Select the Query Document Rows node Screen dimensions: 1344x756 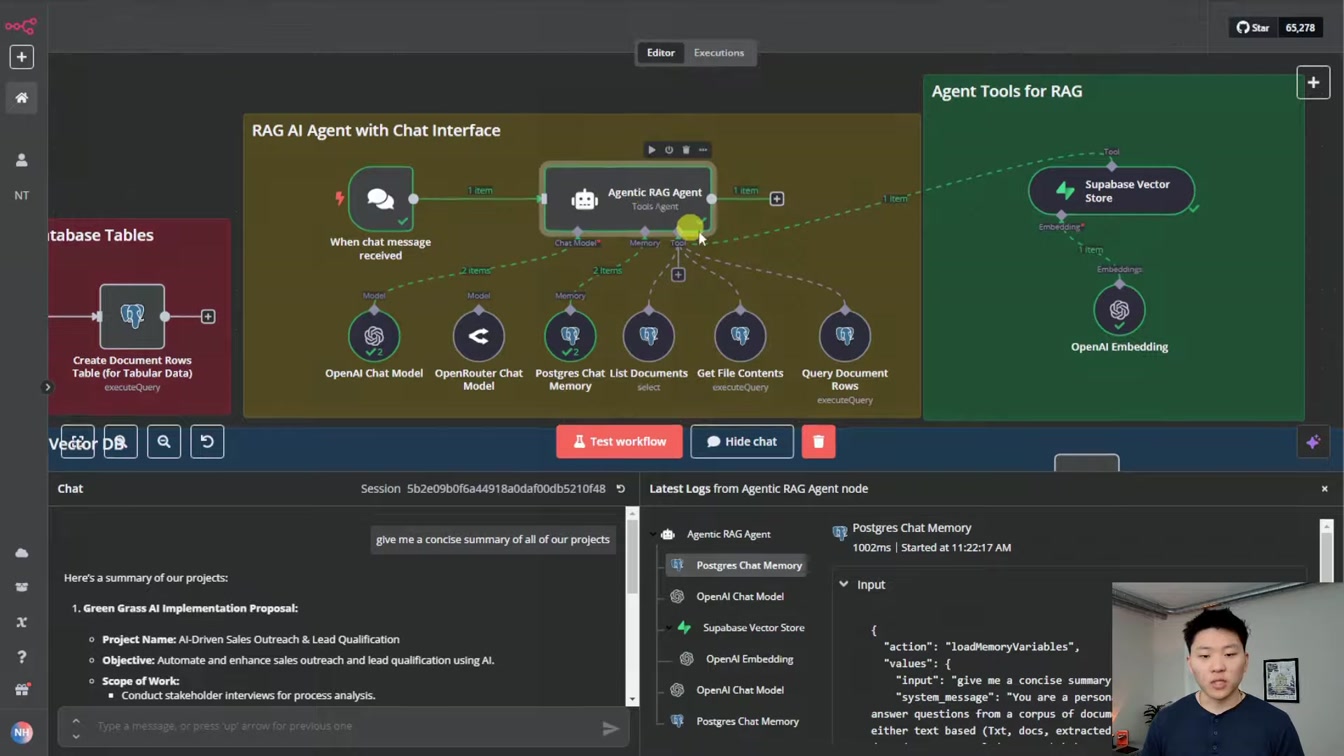[845, 336]
